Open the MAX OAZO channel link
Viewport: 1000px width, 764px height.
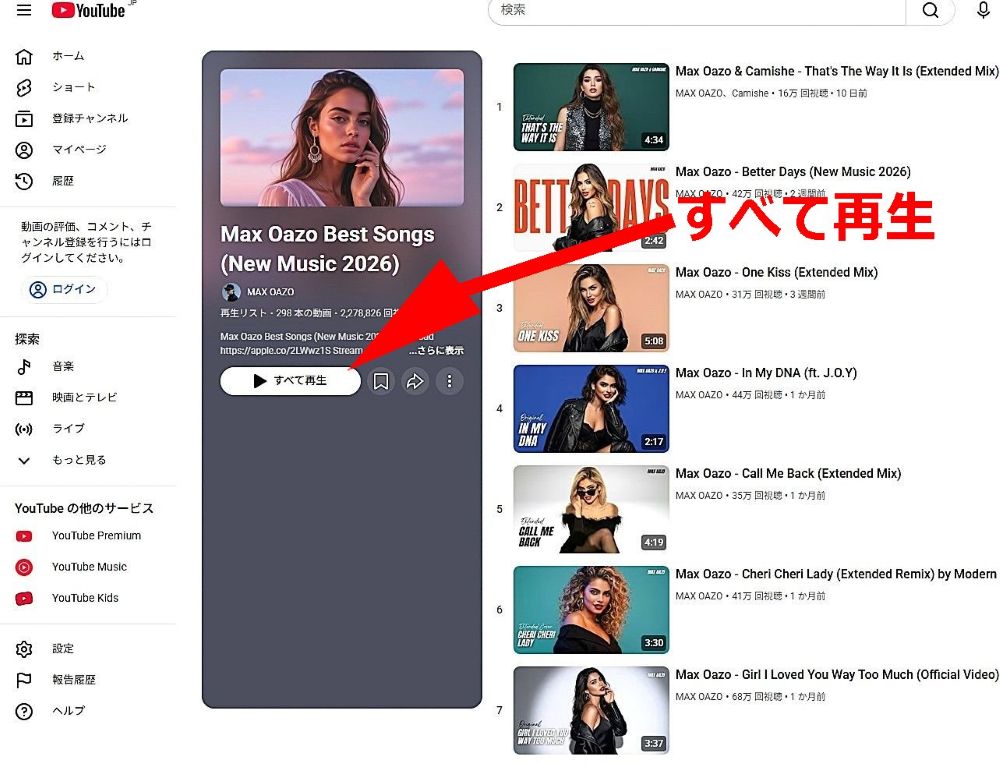click(x=270, y=291)
